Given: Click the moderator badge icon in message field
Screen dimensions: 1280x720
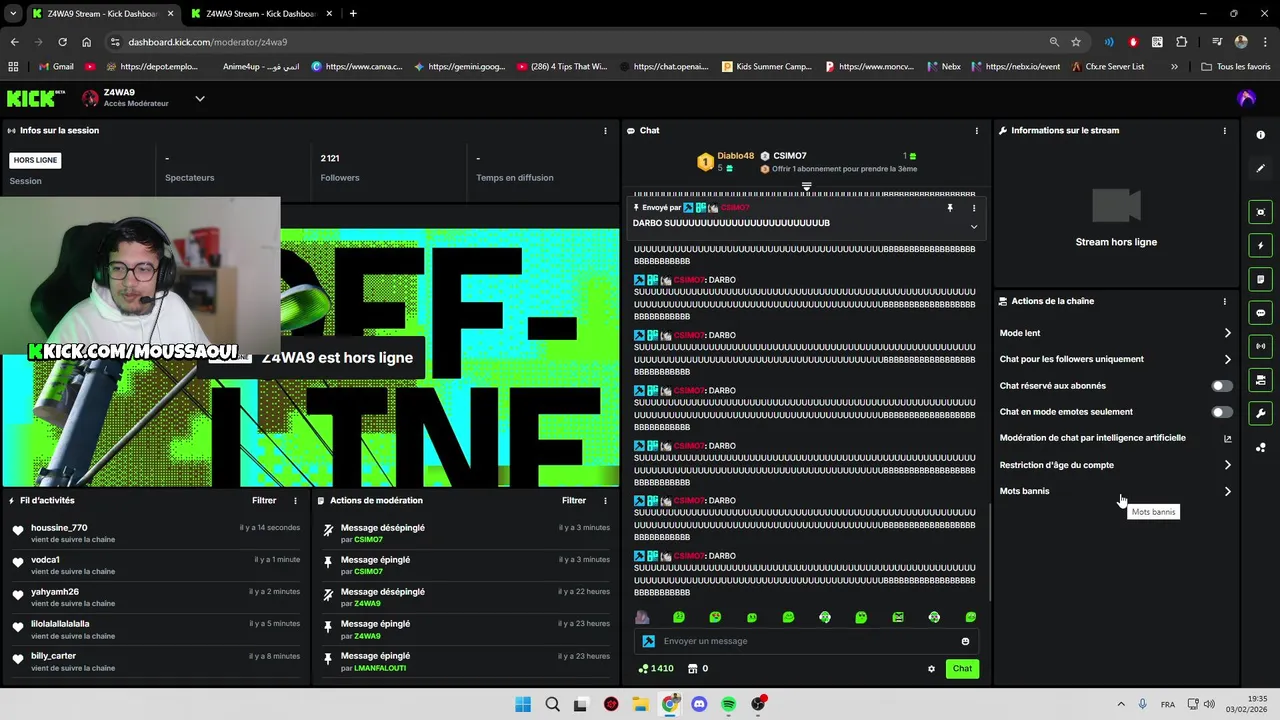Looking at the screenshot, I should pyautogui.click(x=649, y=641).
